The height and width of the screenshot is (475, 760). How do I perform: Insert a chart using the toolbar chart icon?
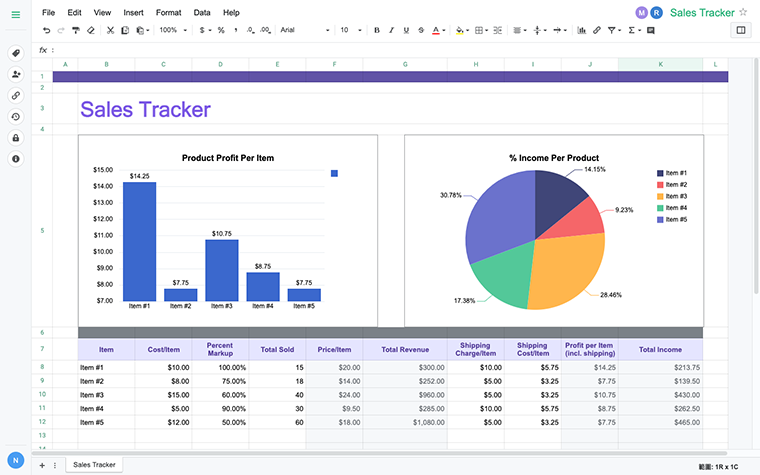[x=582, y=31]
